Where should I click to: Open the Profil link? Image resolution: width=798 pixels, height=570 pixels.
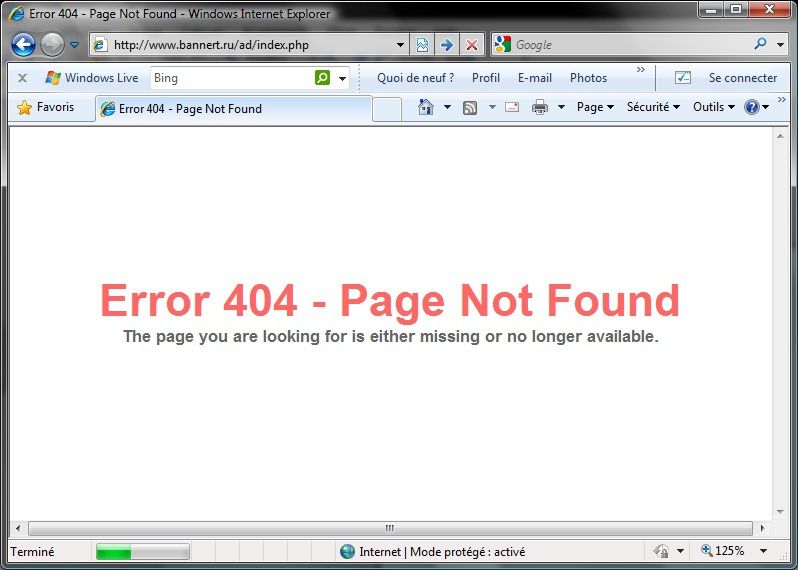(x=486, y=78)
